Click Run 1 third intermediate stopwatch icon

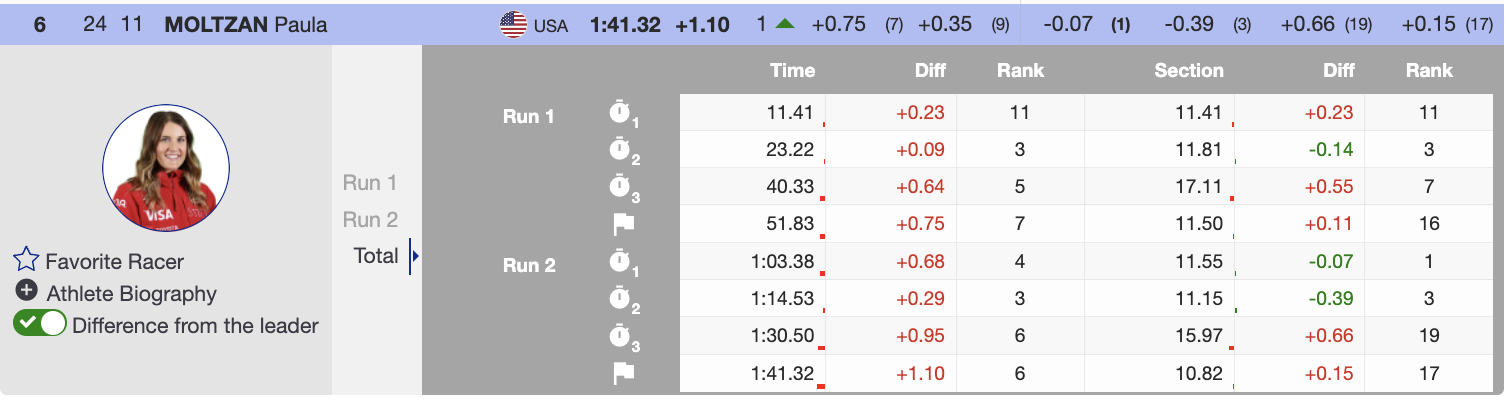(x=623, y=188)
